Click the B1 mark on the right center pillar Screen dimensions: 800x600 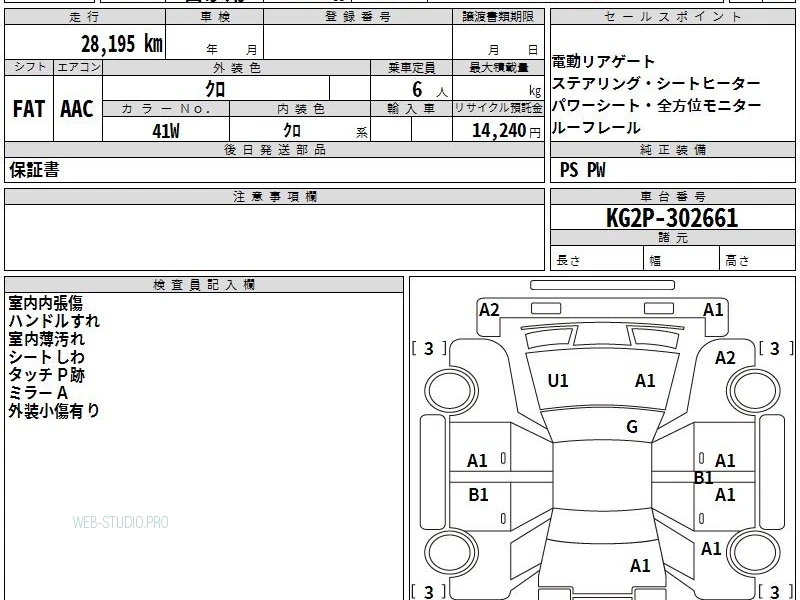pos(704,478)
